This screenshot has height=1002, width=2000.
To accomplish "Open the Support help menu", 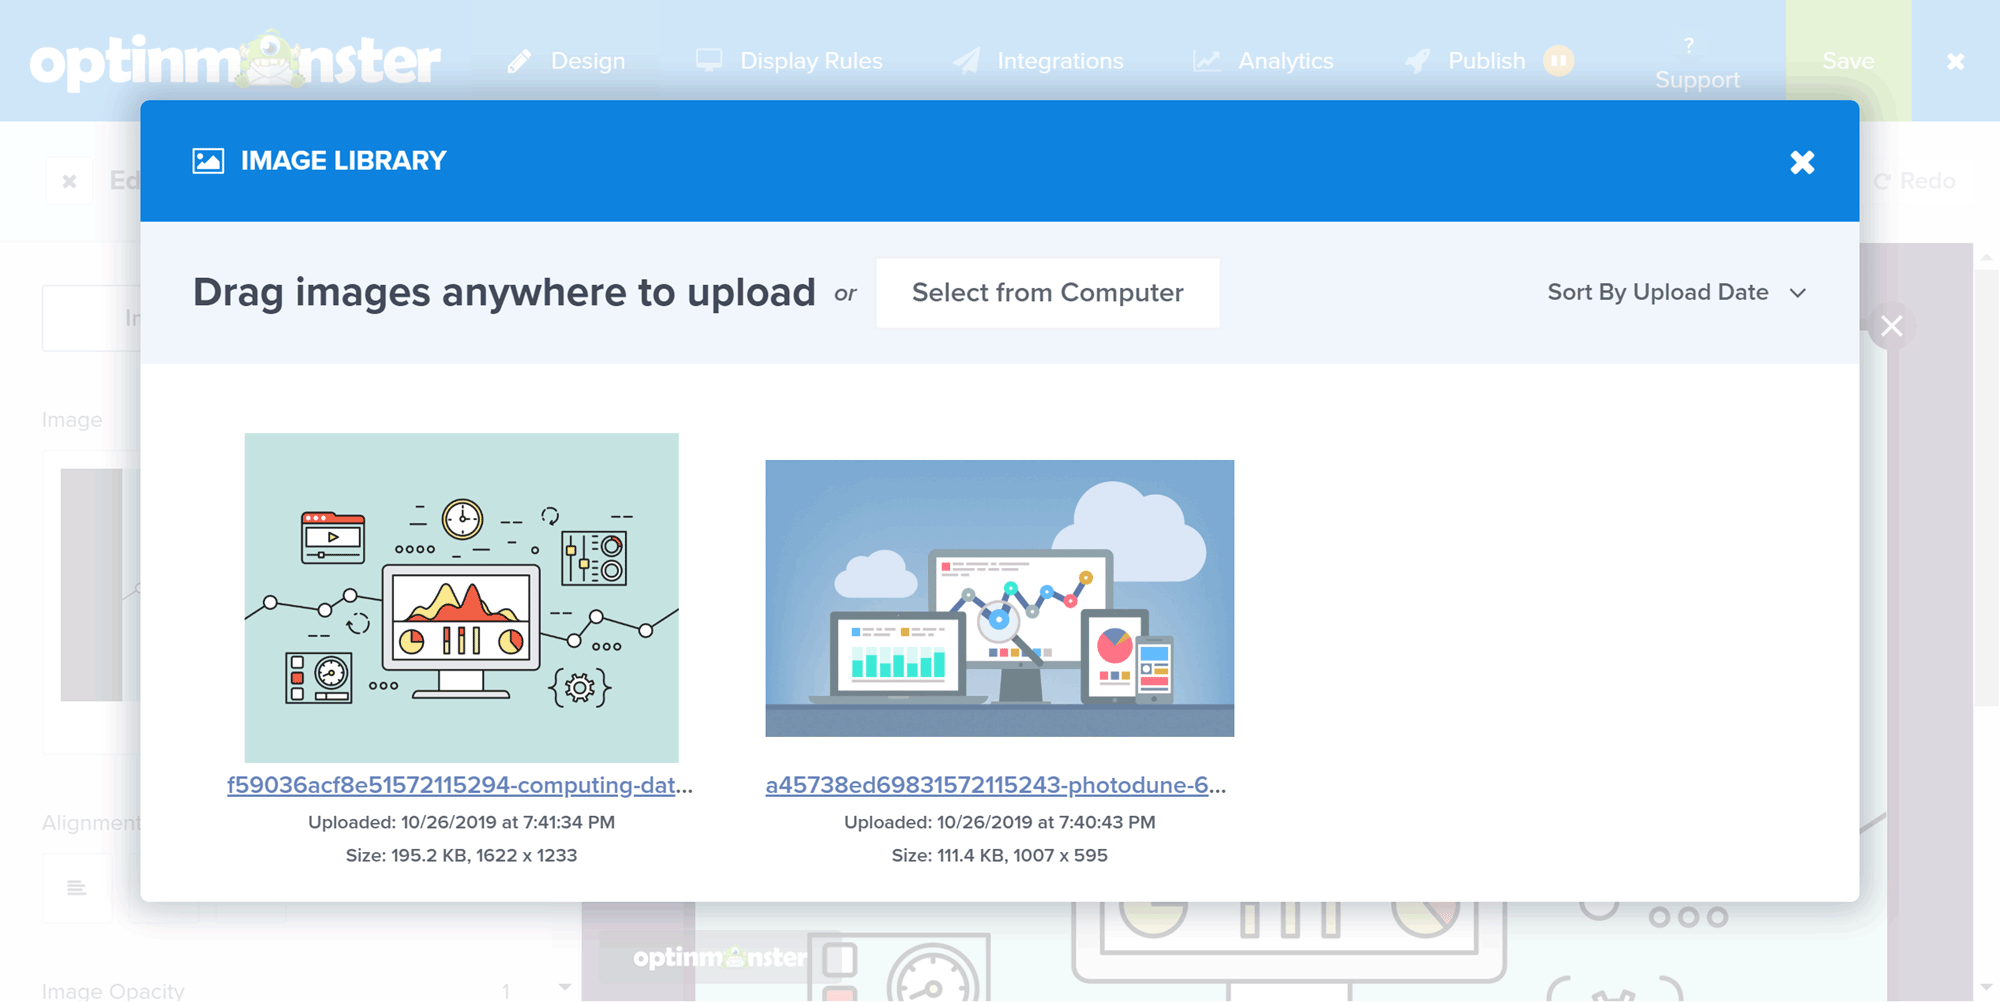I will (x=1697, y=63).
